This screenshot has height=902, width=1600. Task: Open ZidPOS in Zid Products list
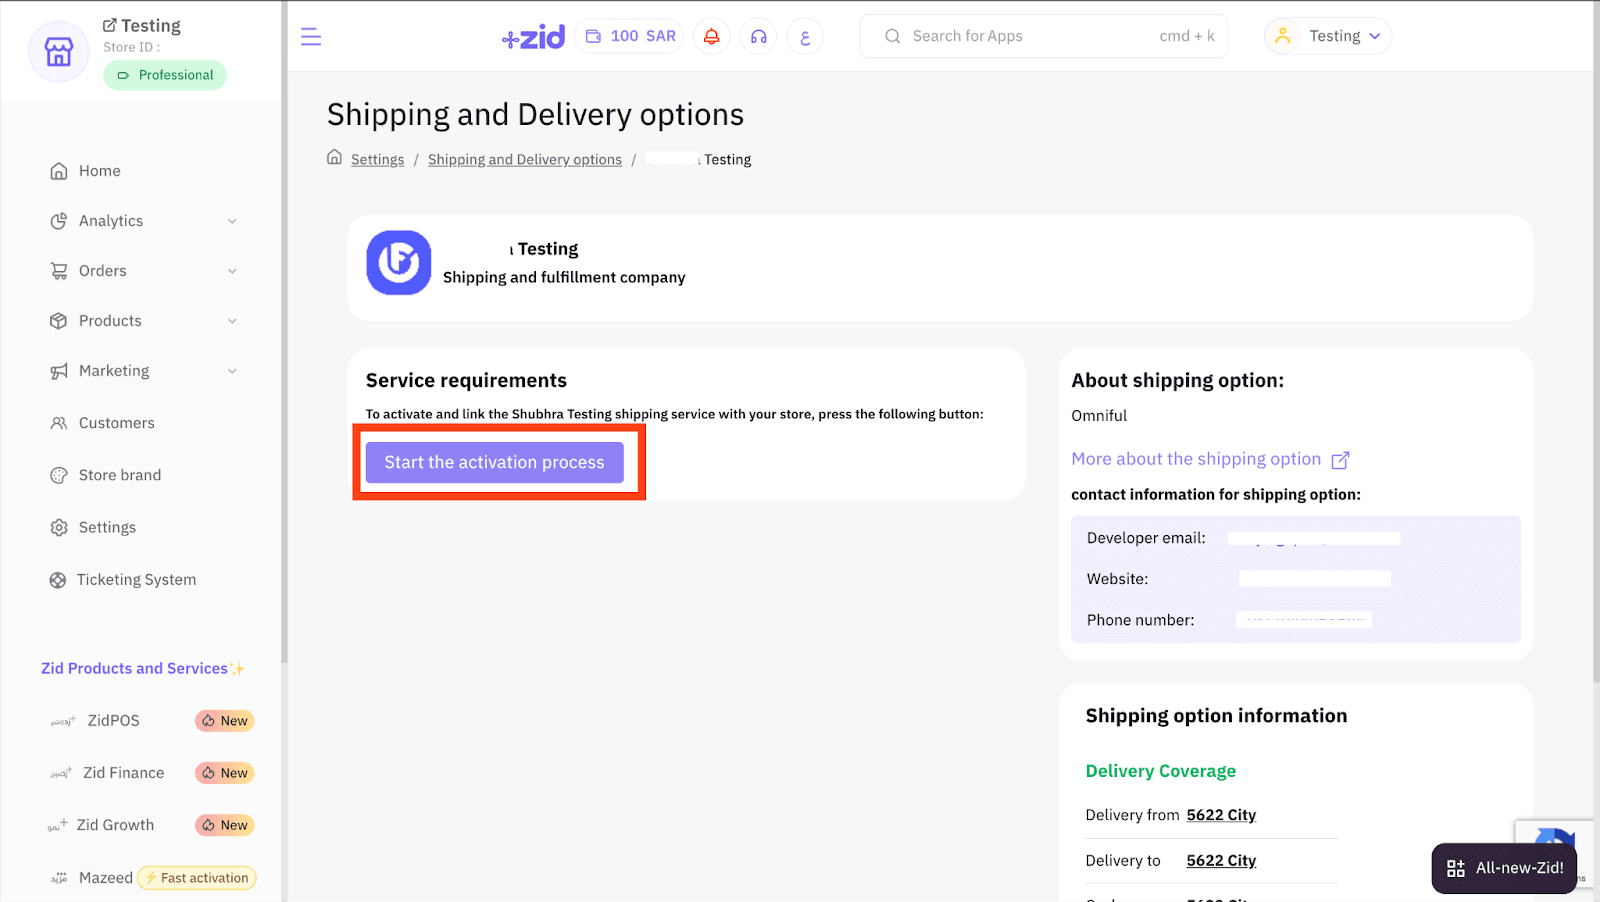113,721
